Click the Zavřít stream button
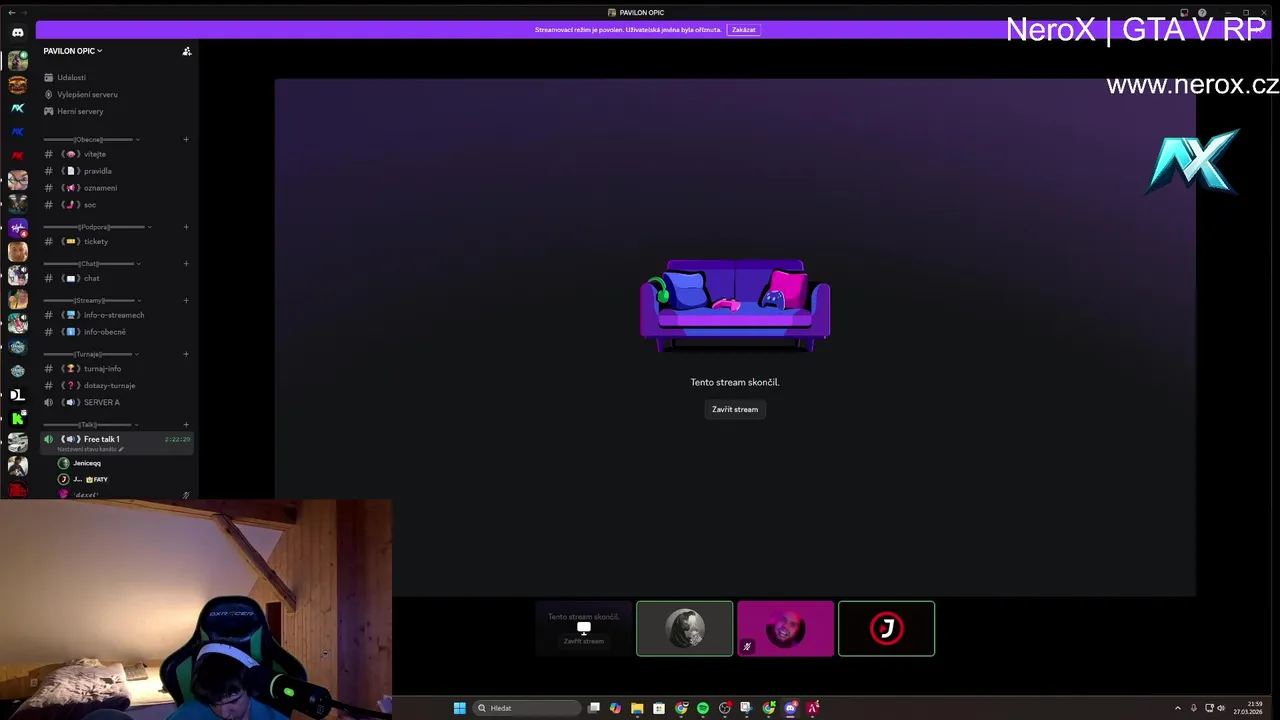The width and height of the screenshot is (1280, 720). [735, 409]
